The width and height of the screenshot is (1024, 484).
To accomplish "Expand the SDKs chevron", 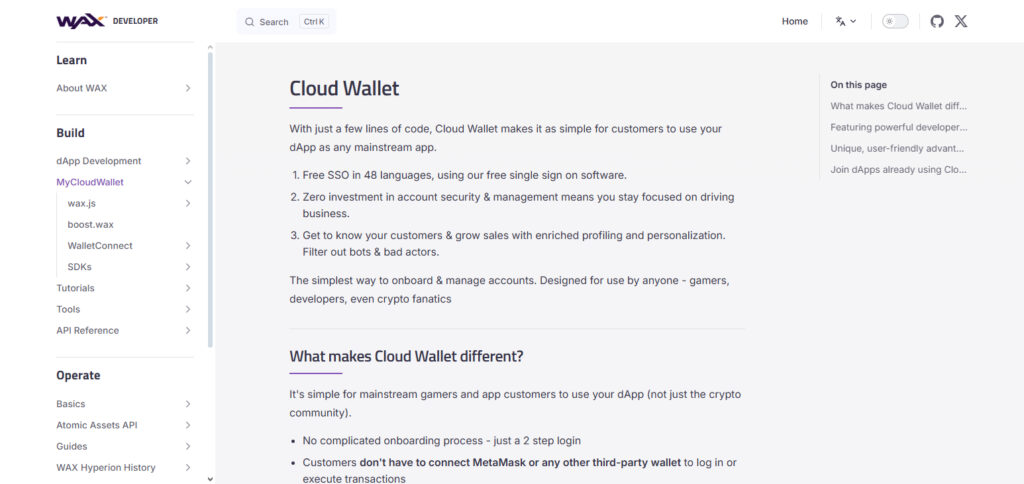I will [187, 267].
